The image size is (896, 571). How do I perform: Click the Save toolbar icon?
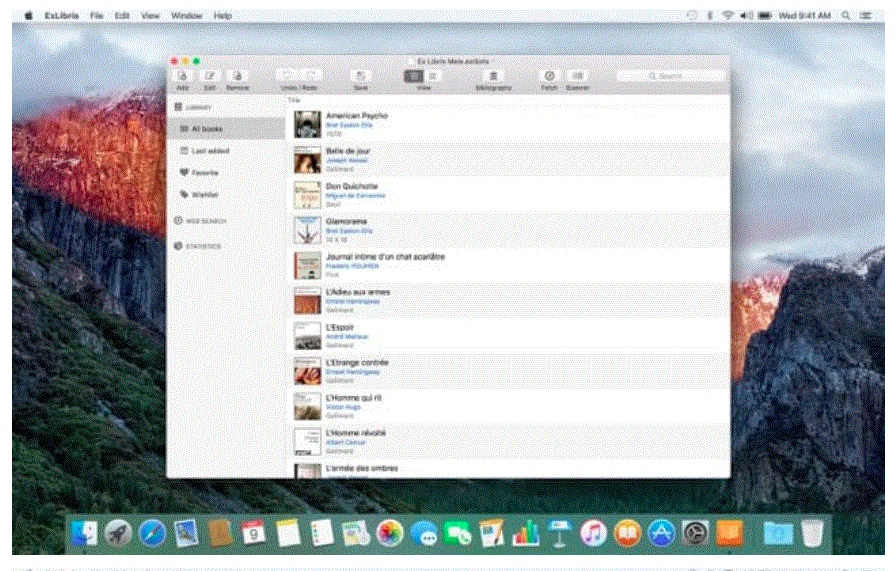(361, 76)
